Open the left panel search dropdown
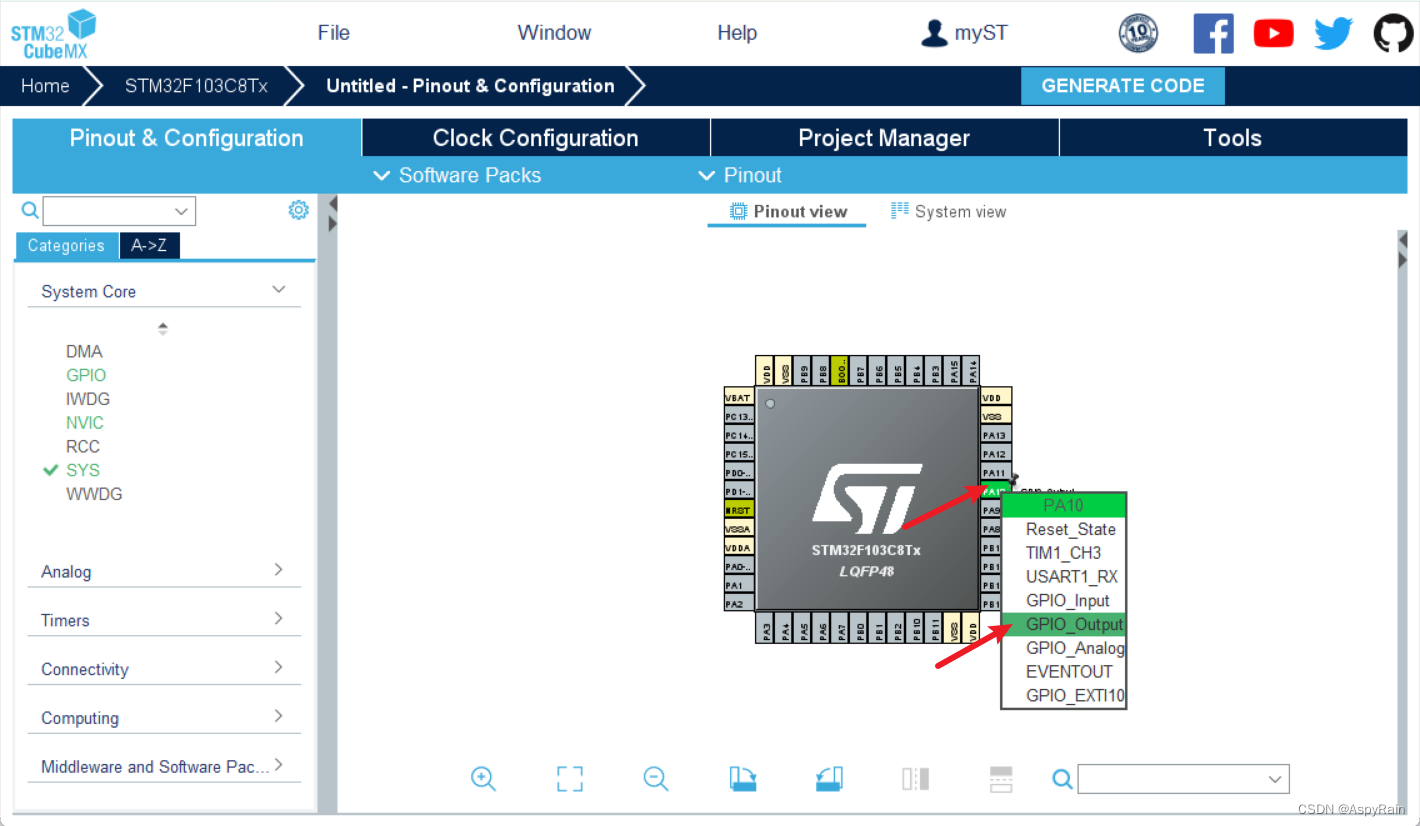 coord(181,211)
